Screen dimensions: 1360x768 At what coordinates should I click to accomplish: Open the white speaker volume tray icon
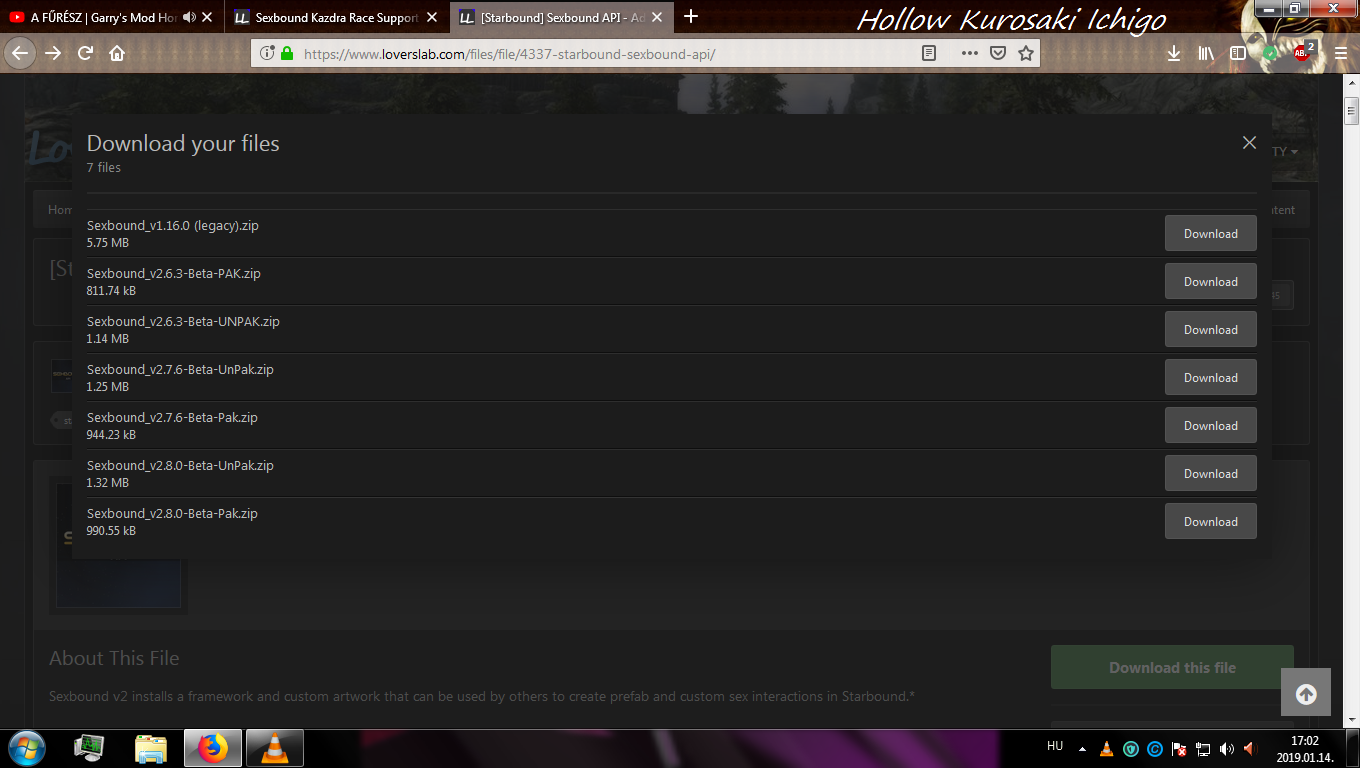click(1227, 748)
